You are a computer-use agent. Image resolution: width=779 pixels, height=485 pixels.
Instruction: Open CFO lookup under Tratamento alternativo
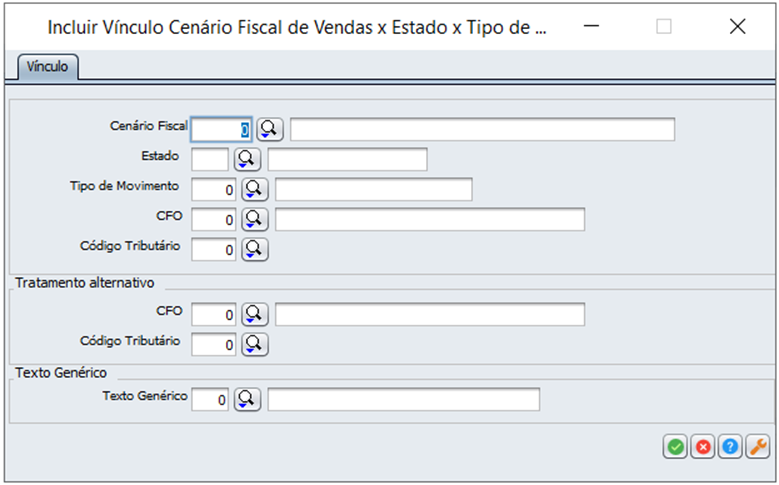pos(255,314)
